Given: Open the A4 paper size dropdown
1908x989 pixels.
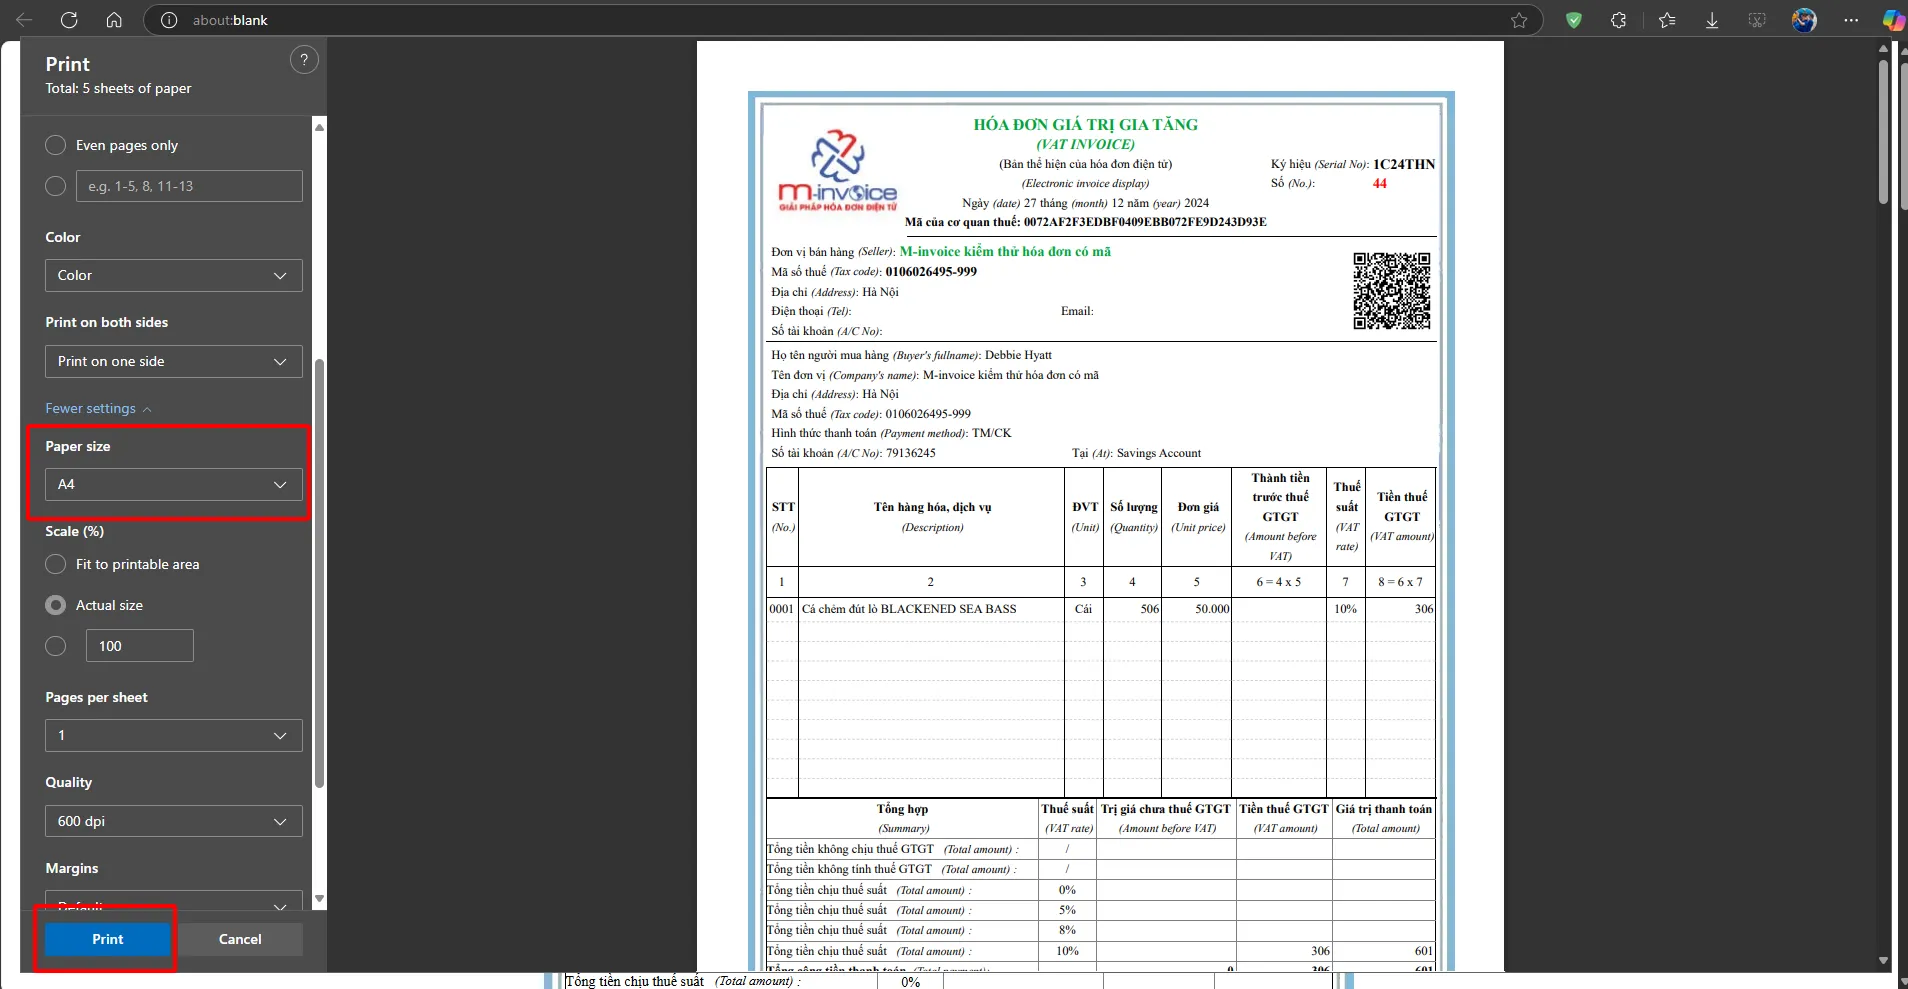Looking at the screenshot, I should tap(174, 484).
